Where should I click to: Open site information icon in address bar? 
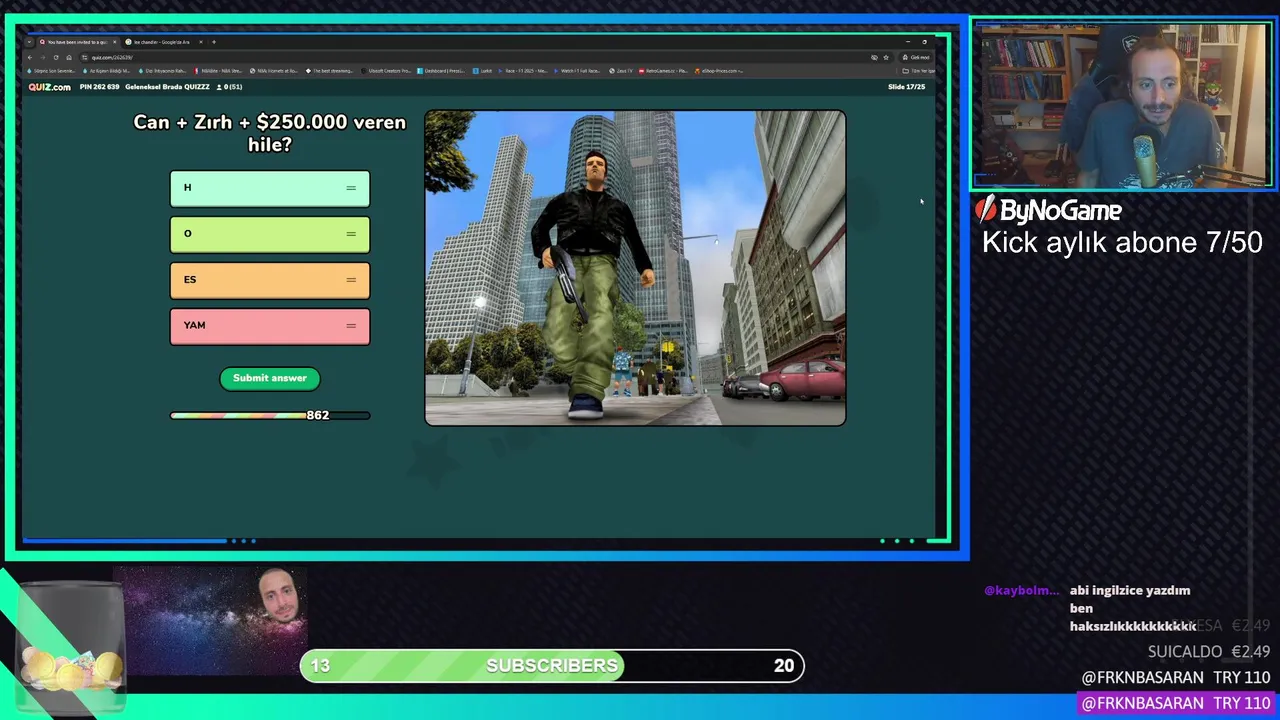point(84,57)
